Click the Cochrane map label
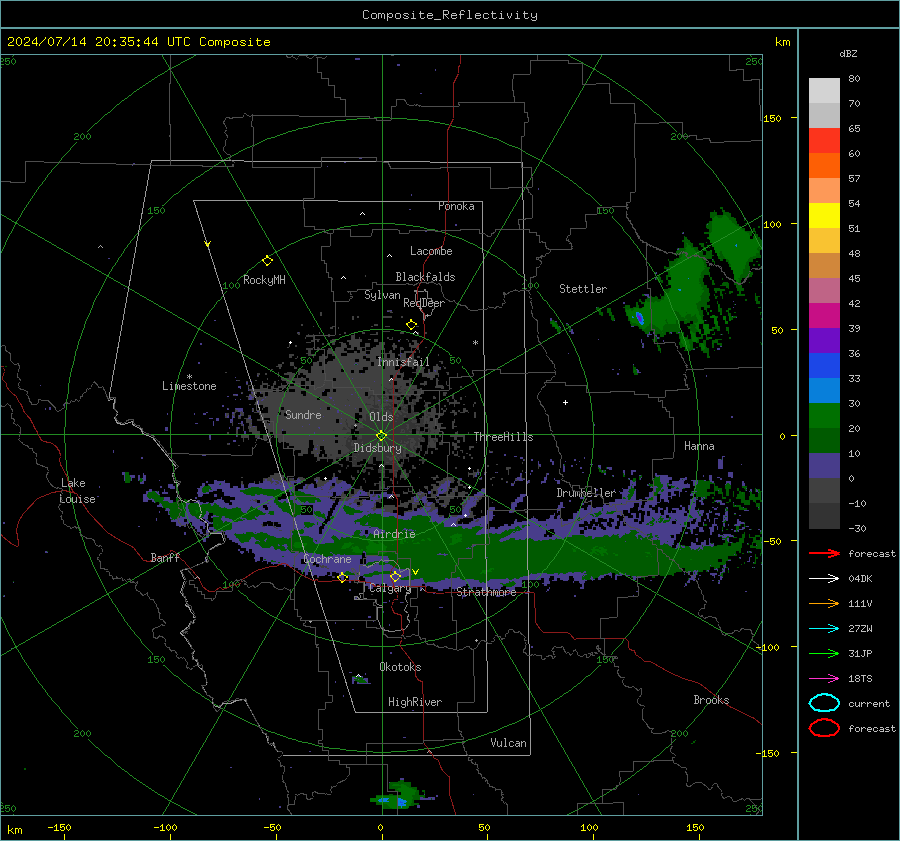 click(x=327, y=559)
